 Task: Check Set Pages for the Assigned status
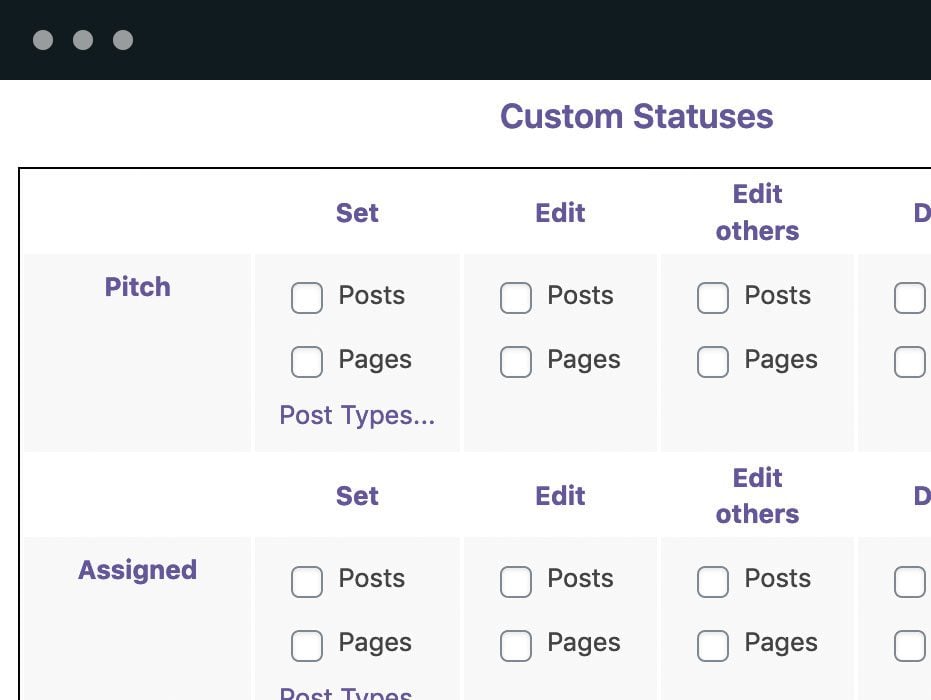307,645
